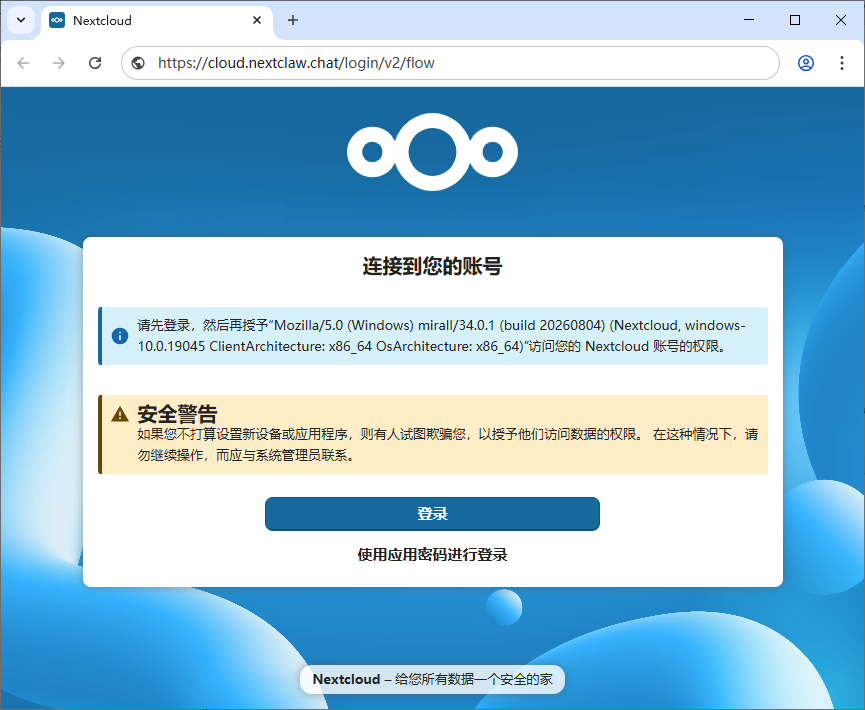Open the browser three-dot menu
This screenshot has height=710, width=865.
tap(842, 63)
